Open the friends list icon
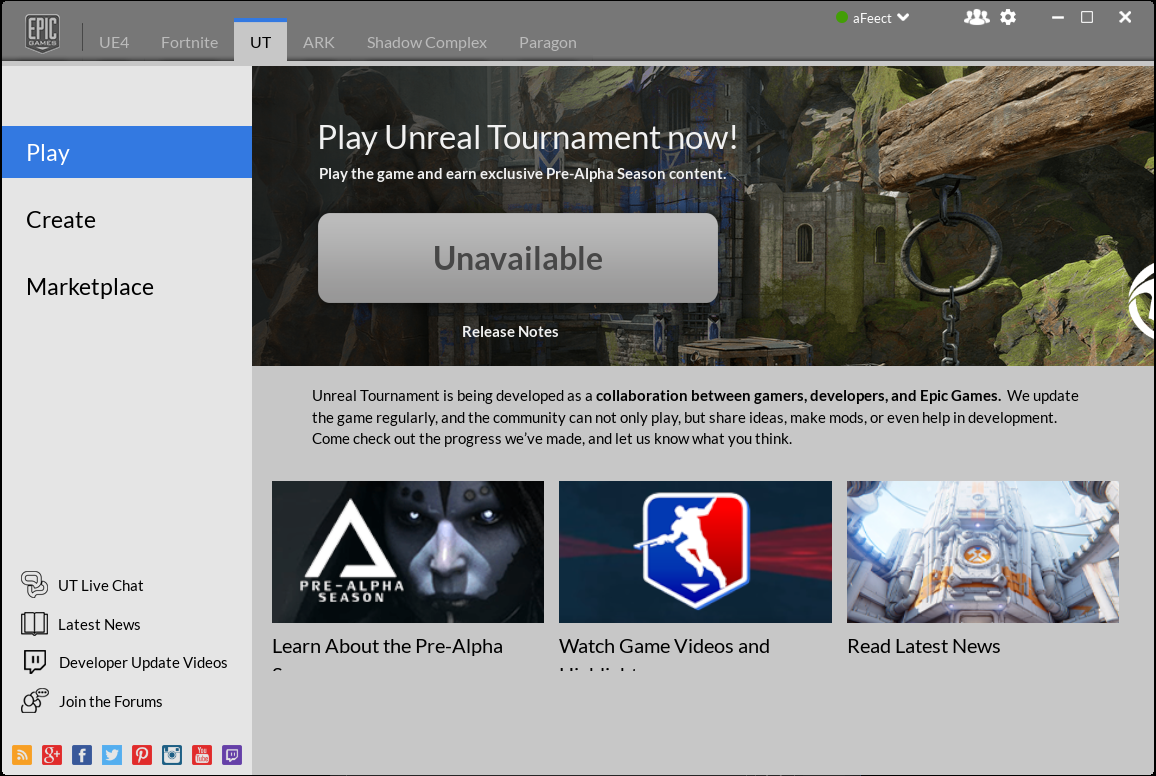The image size is (1156, 776). [x=977, y=17]
